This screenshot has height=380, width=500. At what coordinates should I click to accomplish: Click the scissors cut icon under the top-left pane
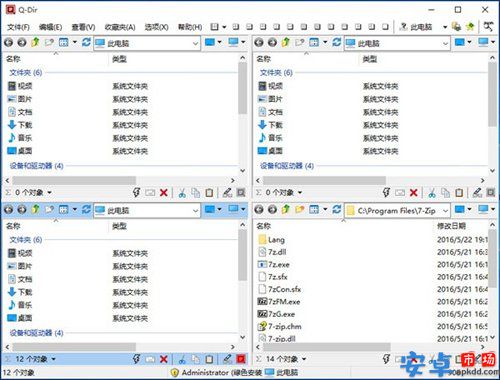[x=182, y=192]
